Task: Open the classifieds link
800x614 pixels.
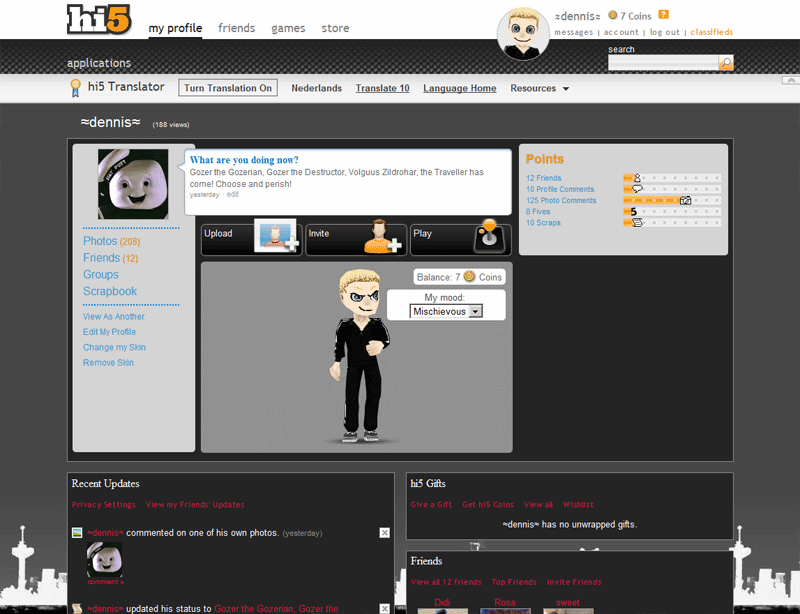Action: pos(711,32)
